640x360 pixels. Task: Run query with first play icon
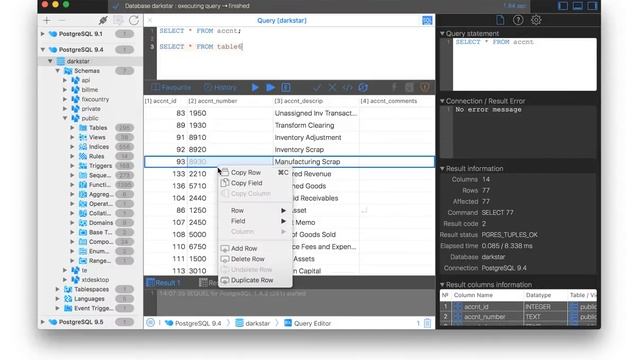click(255, 87)
